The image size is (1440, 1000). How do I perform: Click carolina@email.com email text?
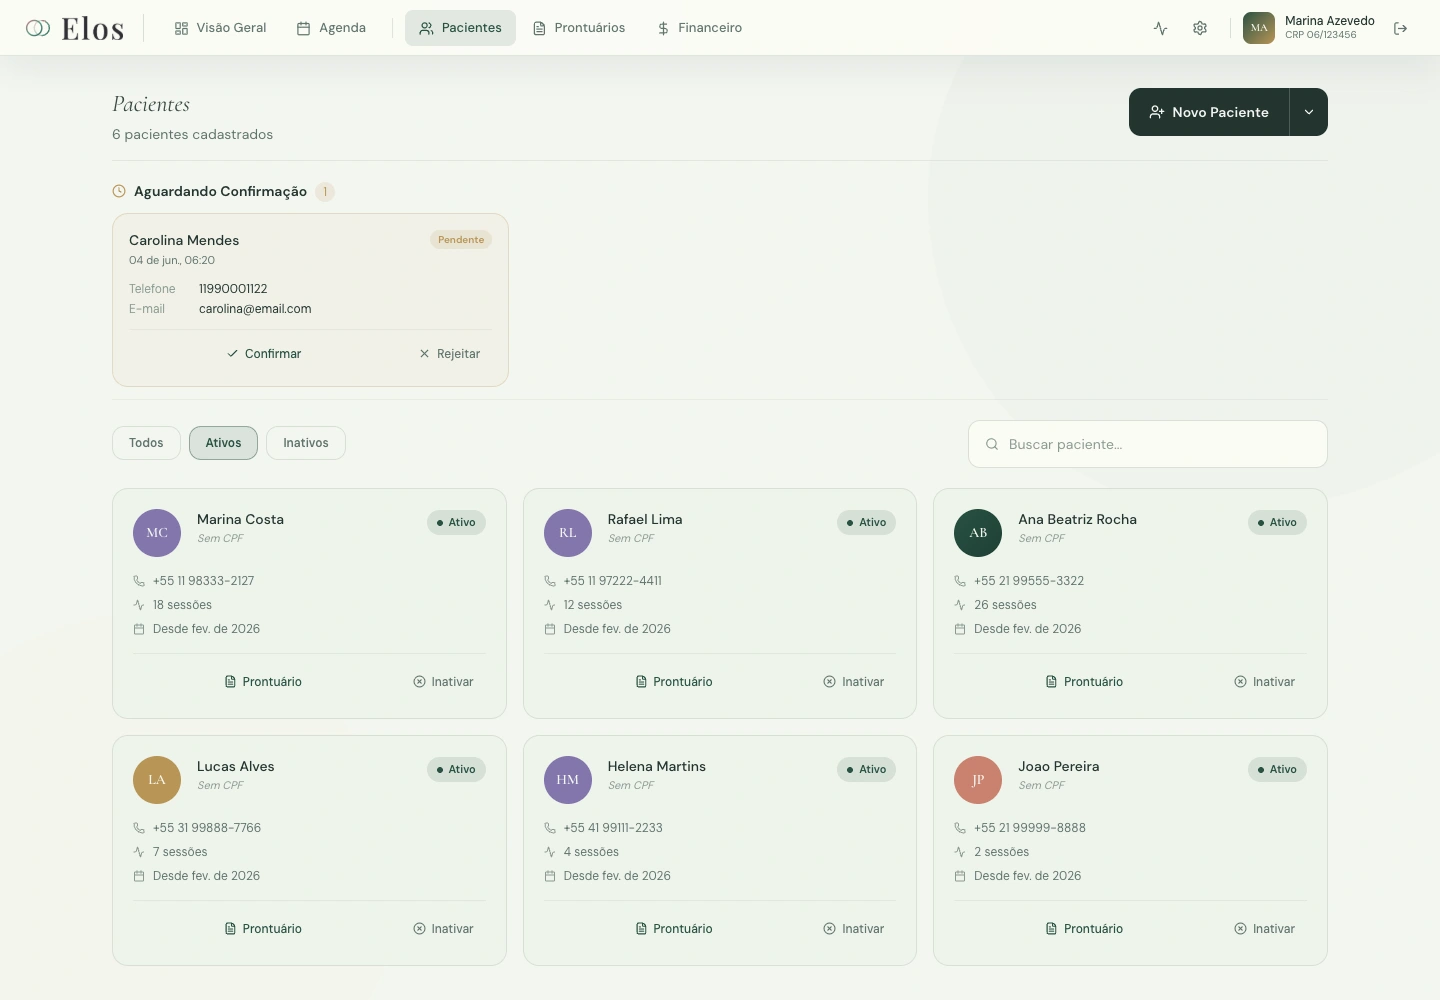[255, 309]
